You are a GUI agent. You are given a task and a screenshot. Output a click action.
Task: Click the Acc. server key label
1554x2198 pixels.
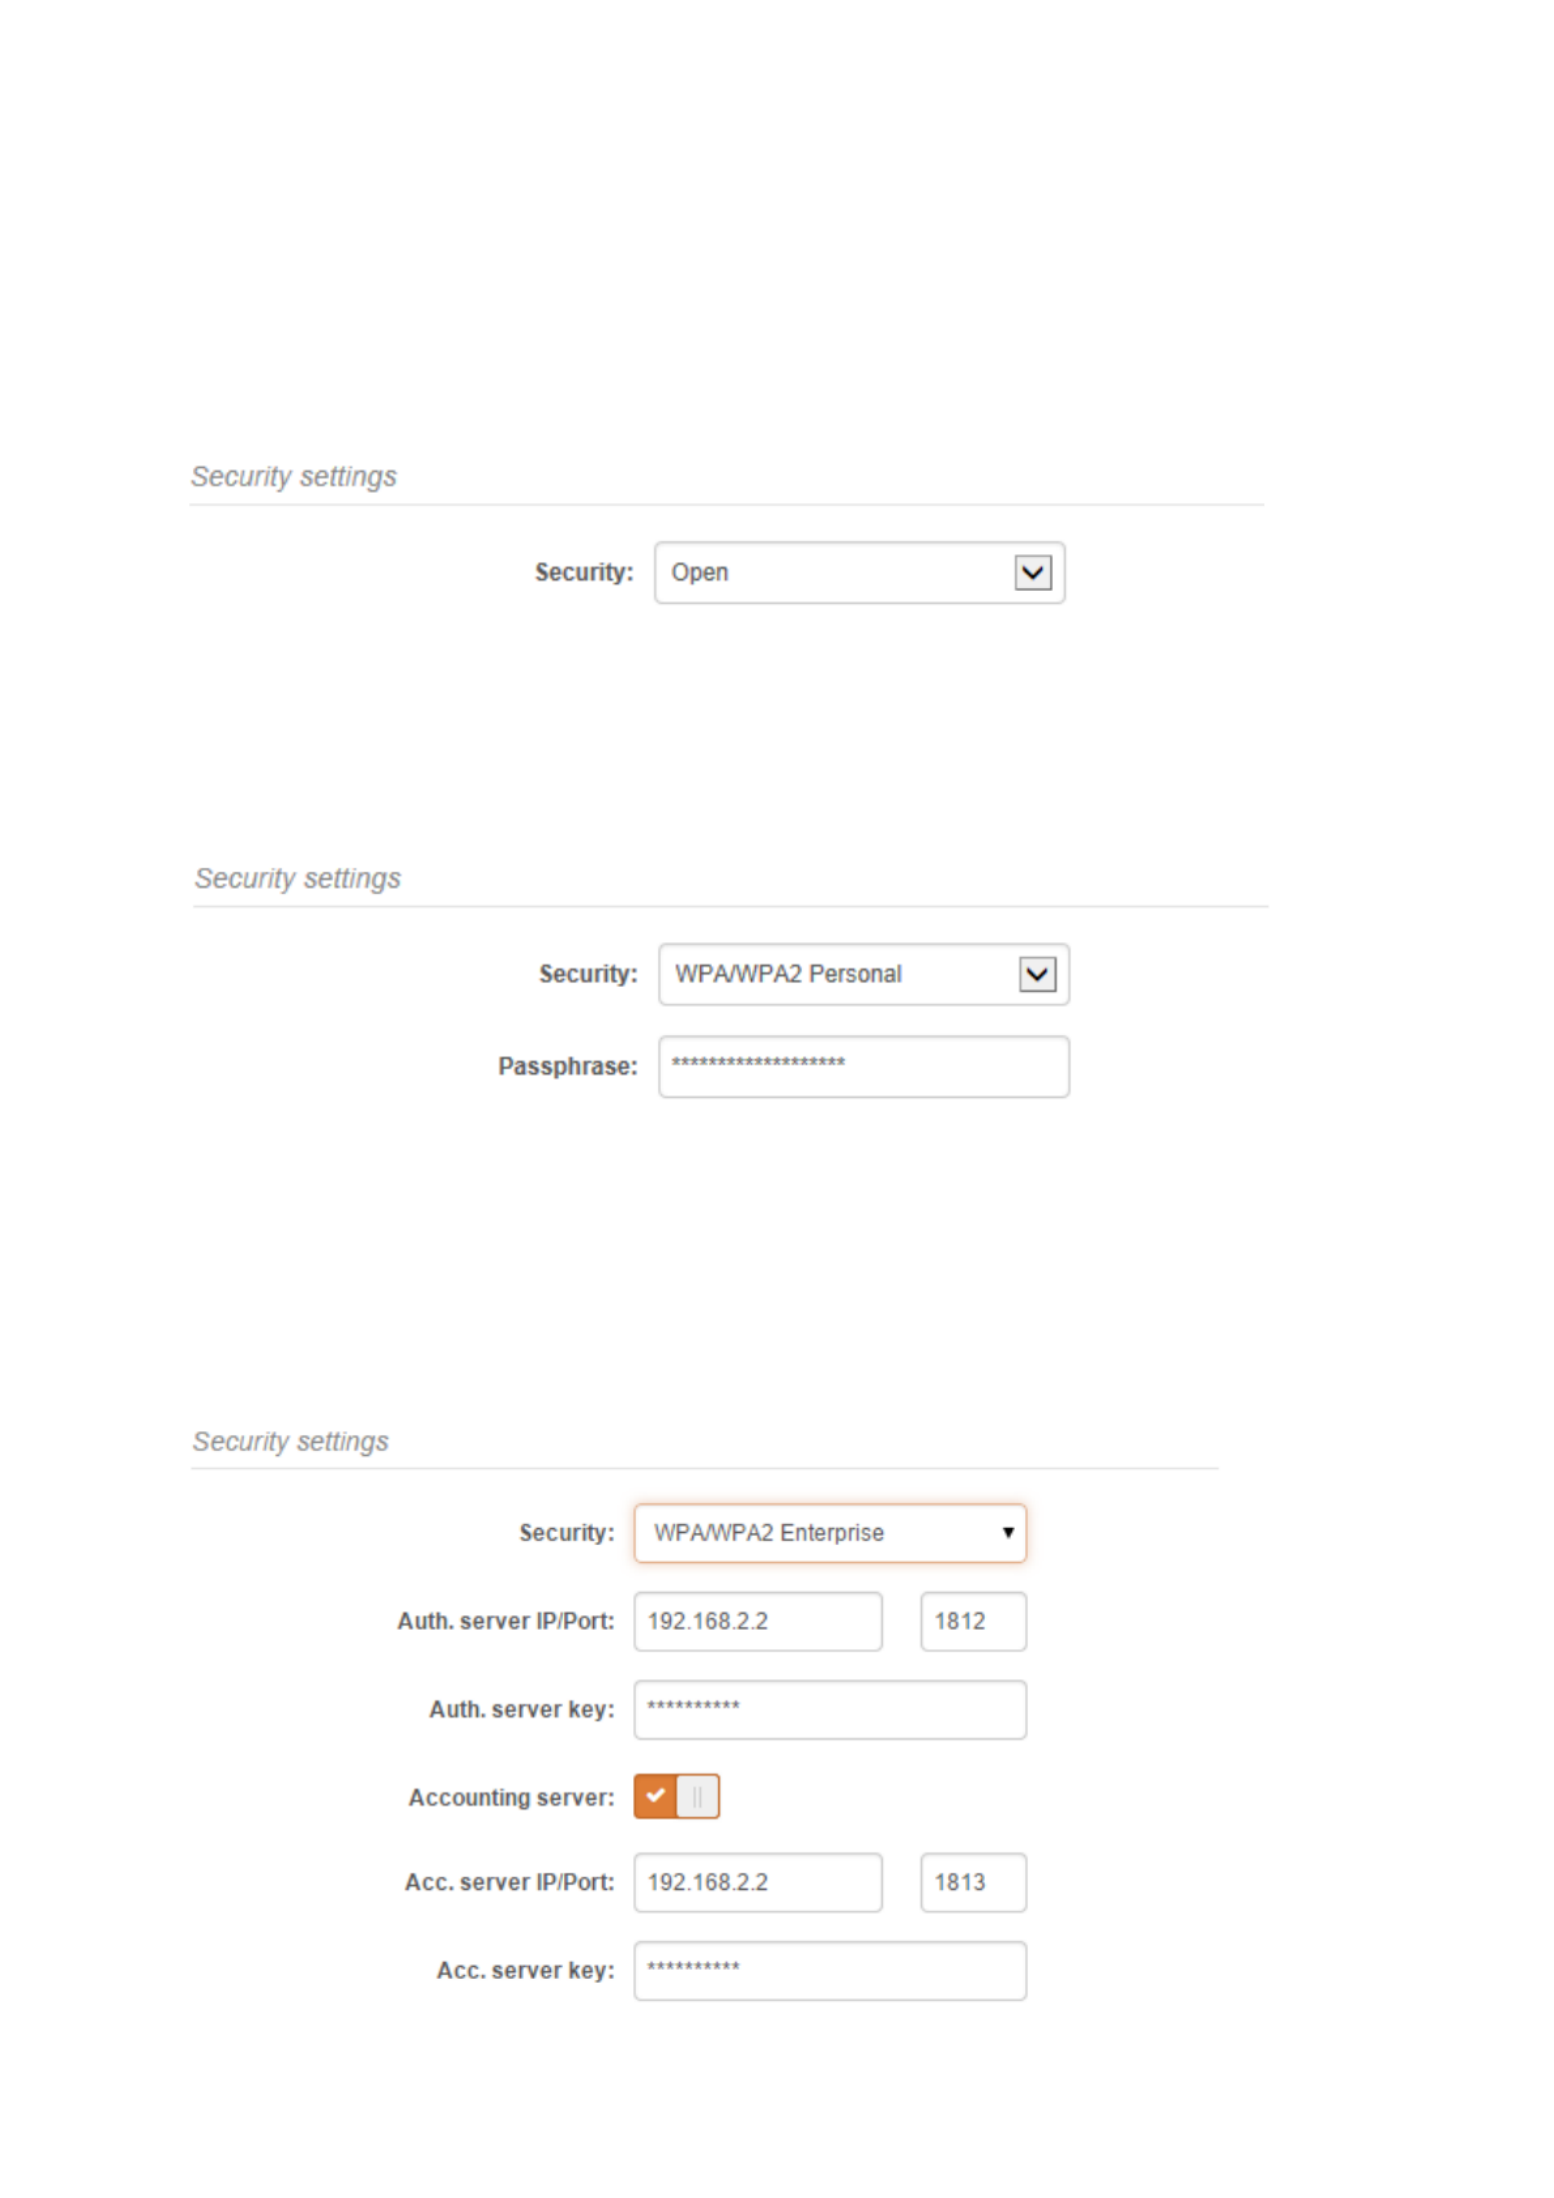click(x=525, y=1970)
